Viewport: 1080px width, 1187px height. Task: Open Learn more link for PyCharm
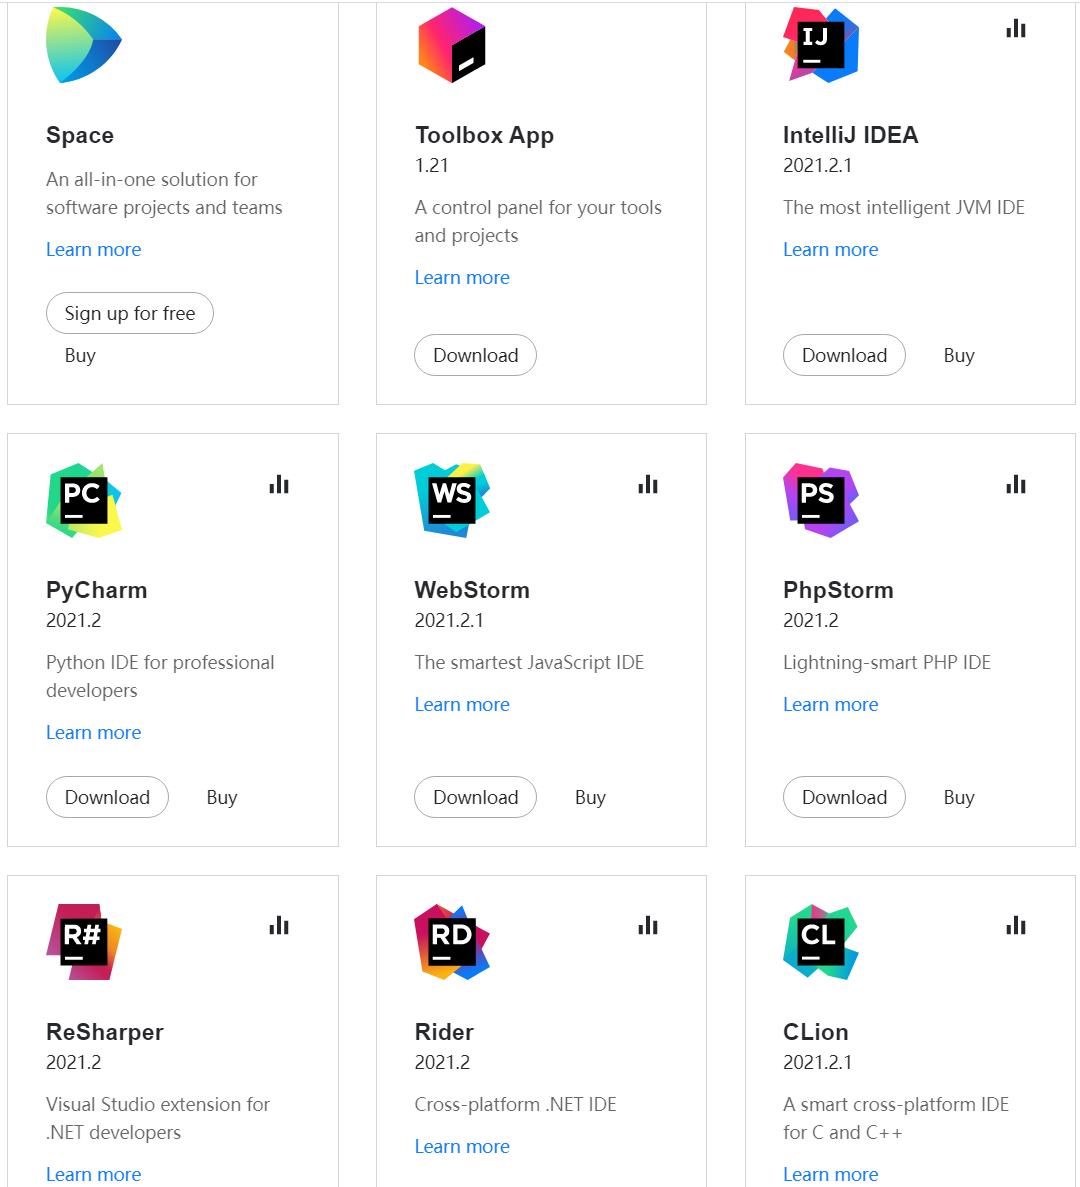pos(94,733)
